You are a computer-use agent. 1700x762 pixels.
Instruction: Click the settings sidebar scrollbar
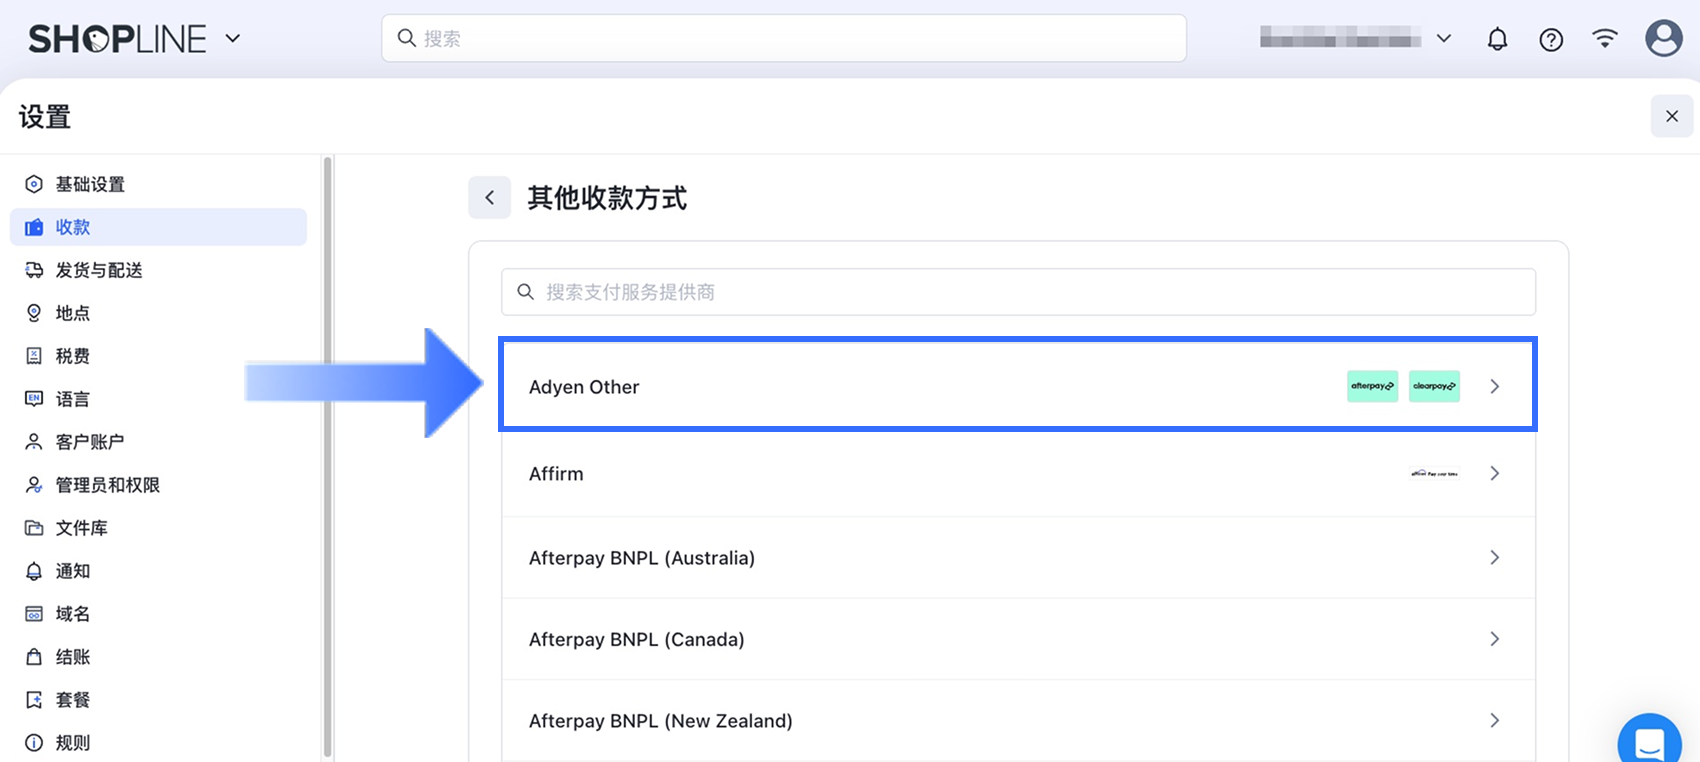tap(327, 458)
